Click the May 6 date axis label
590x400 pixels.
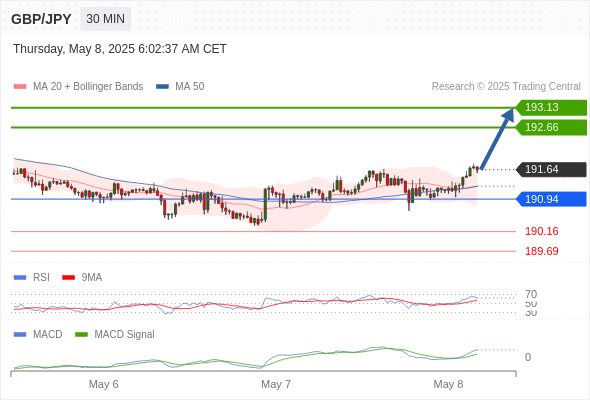(x=103, y=384)
